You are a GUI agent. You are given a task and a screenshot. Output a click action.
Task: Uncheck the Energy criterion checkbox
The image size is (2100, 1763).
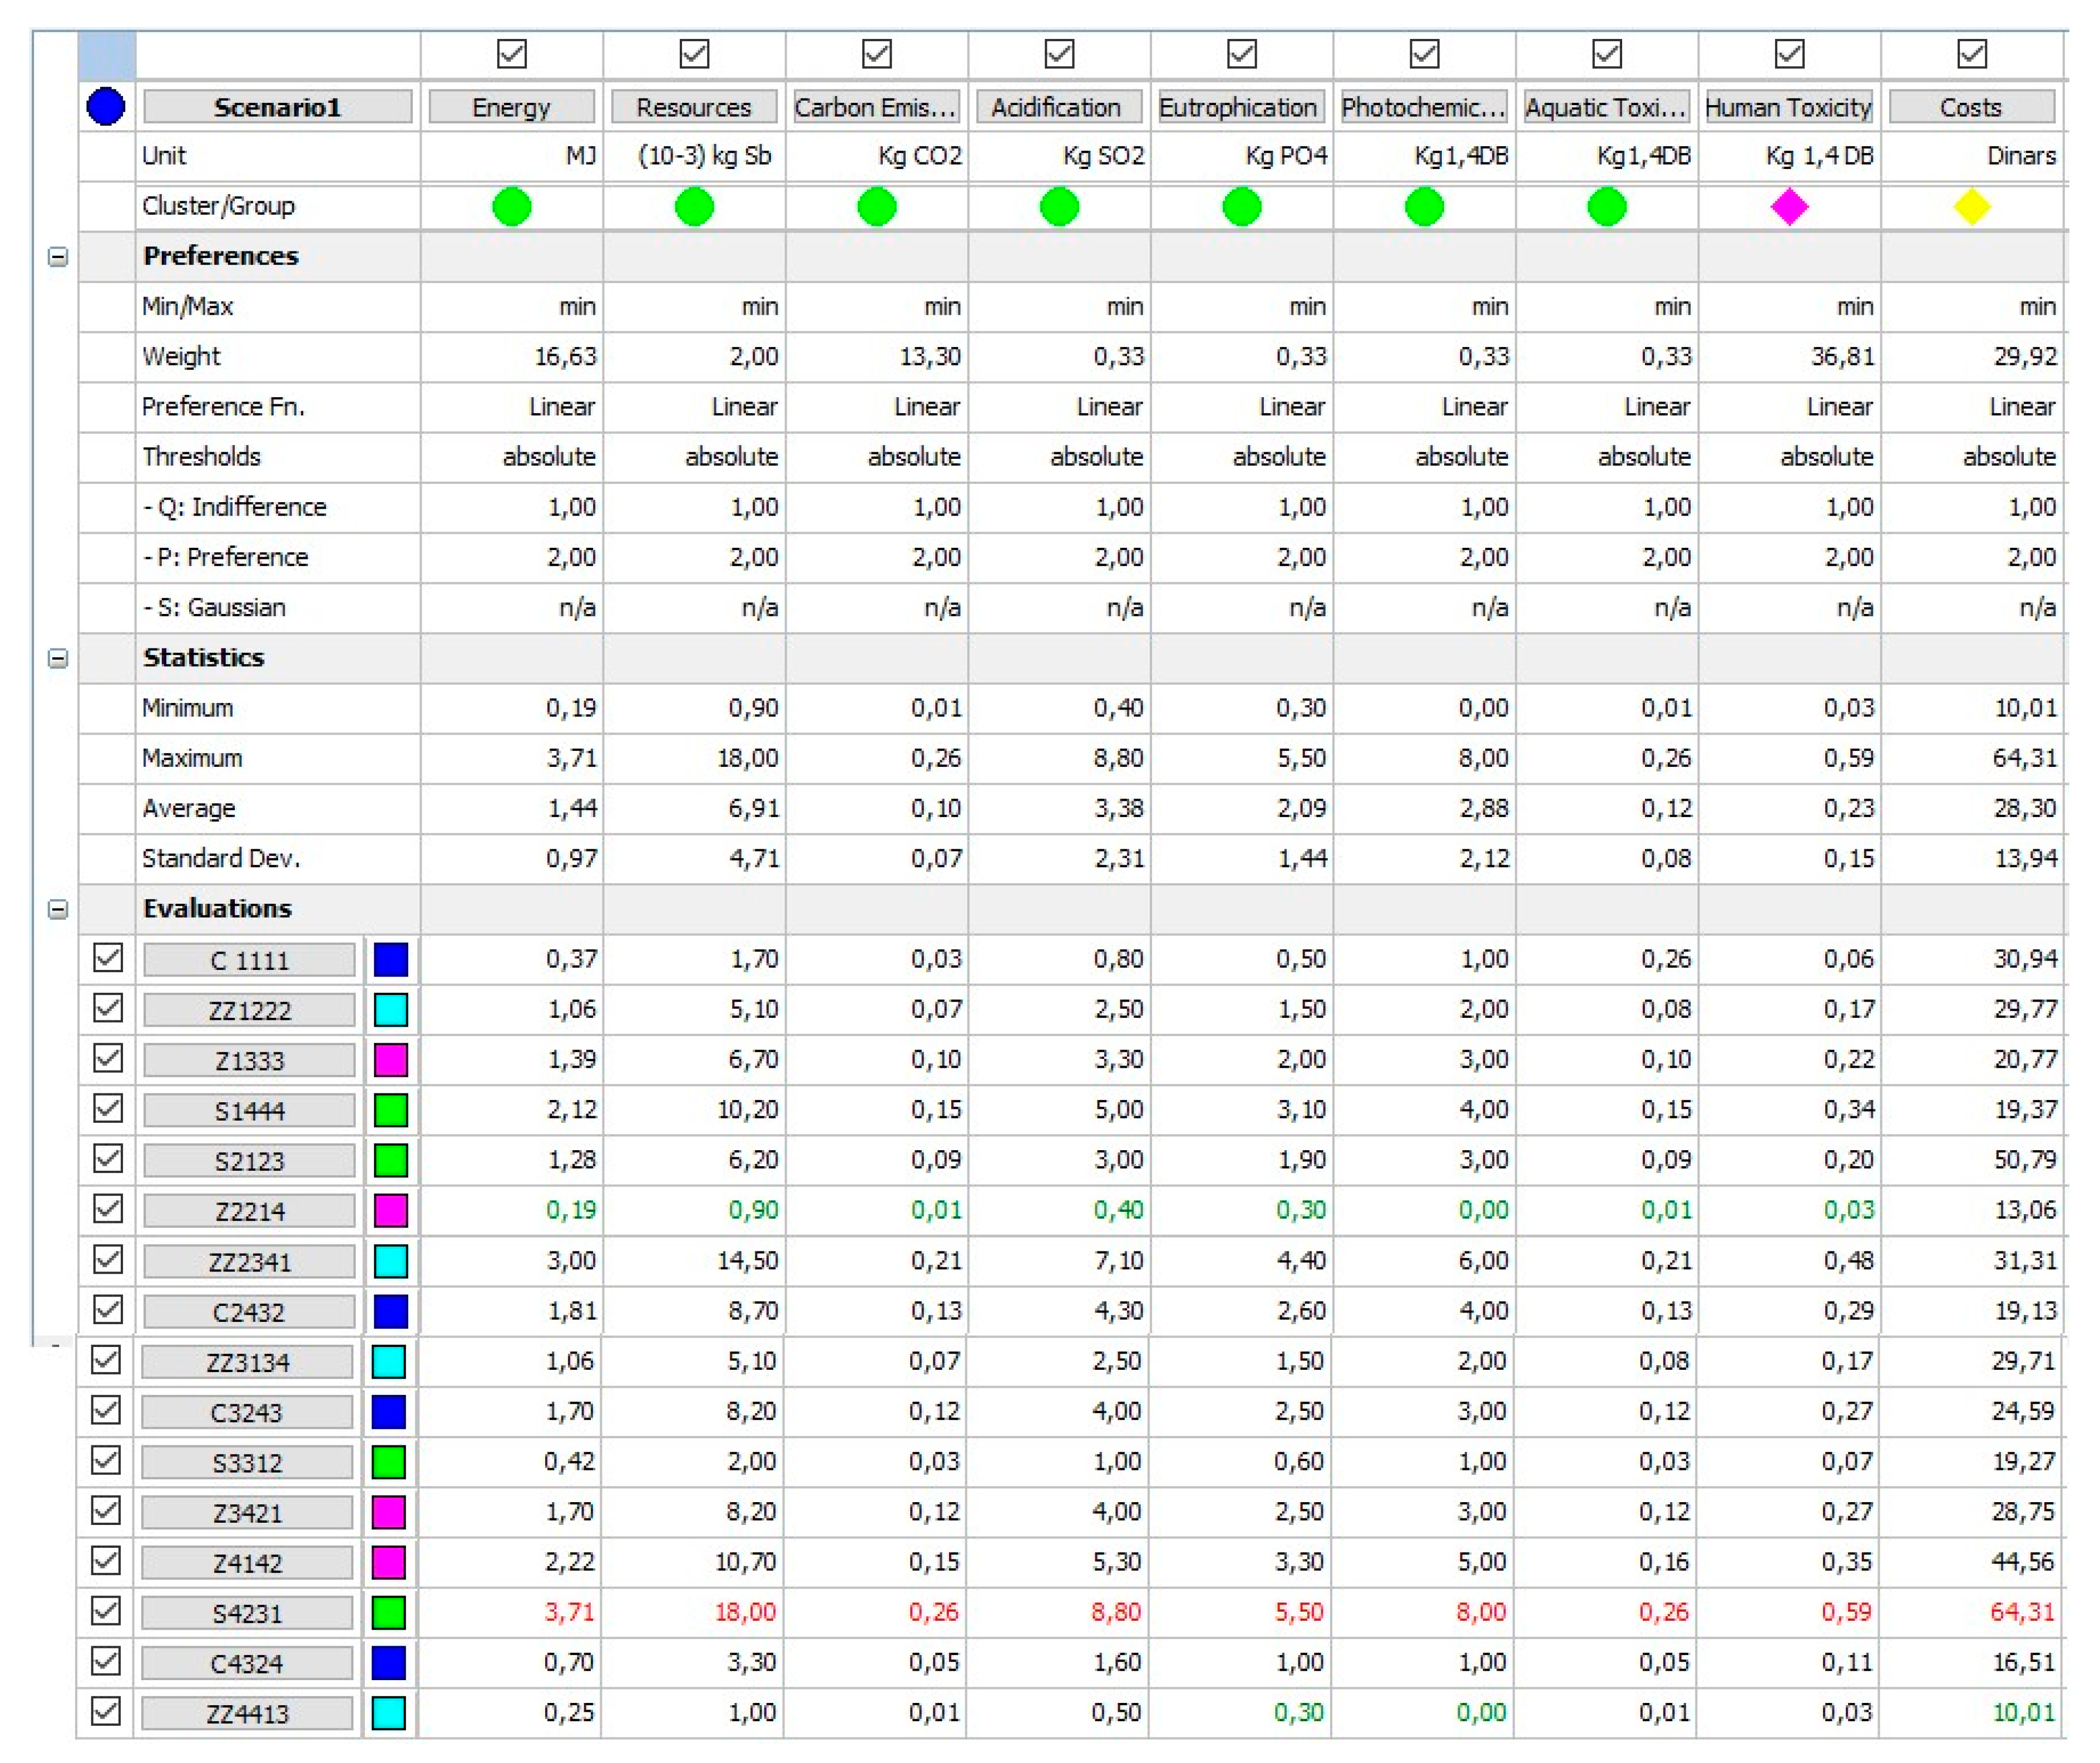click(x=512, y=53)
